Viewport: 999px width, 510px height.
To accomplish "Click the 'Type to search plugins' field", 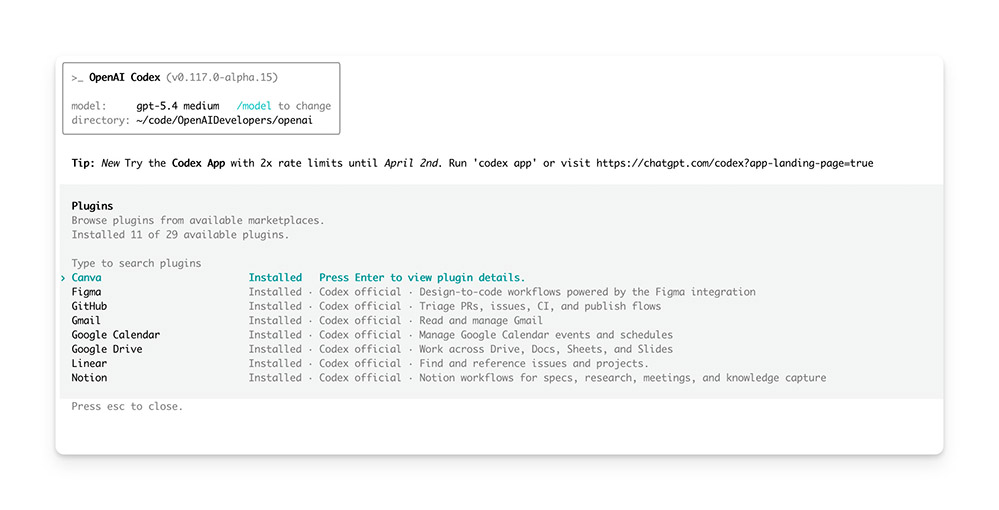I will tap(136, 263).
